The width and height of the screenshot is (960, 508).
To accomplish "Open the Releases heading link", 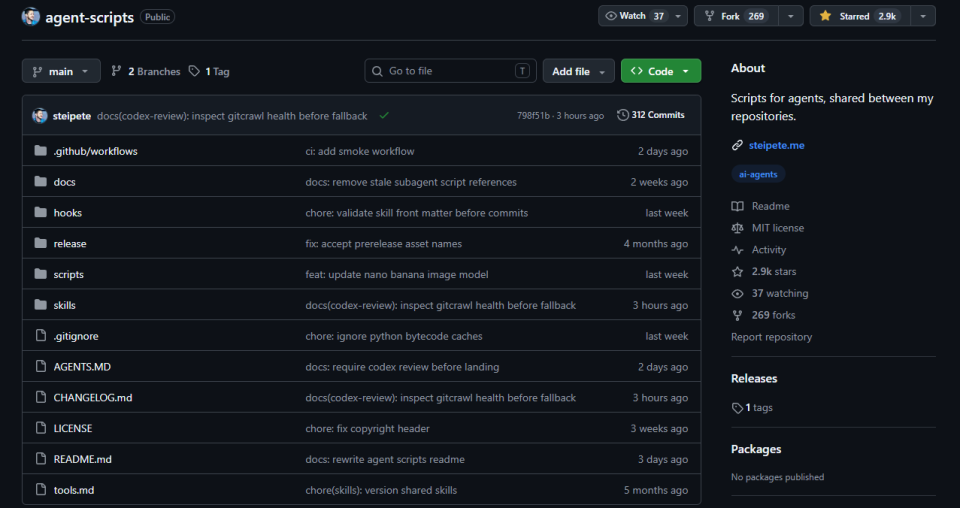I will (x=754, y=378).
